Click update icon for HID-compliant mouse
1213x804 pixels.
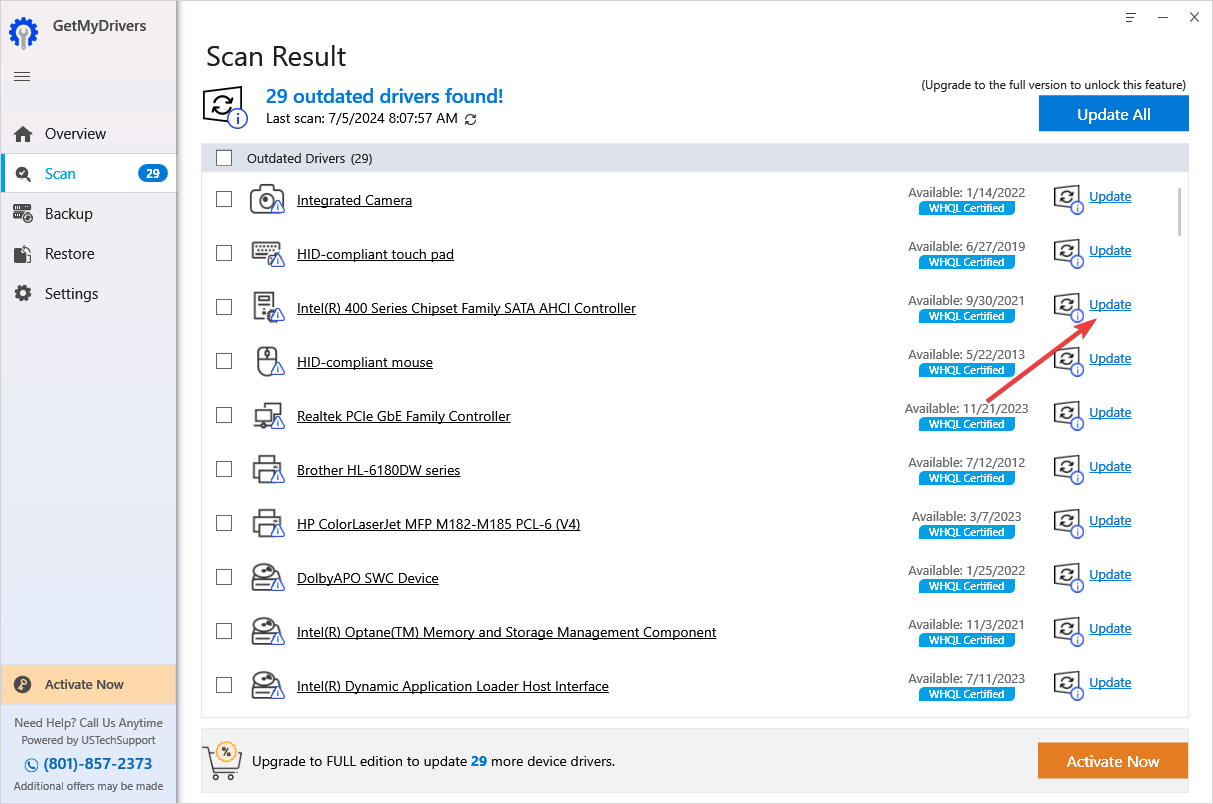tap(1069, 361)
